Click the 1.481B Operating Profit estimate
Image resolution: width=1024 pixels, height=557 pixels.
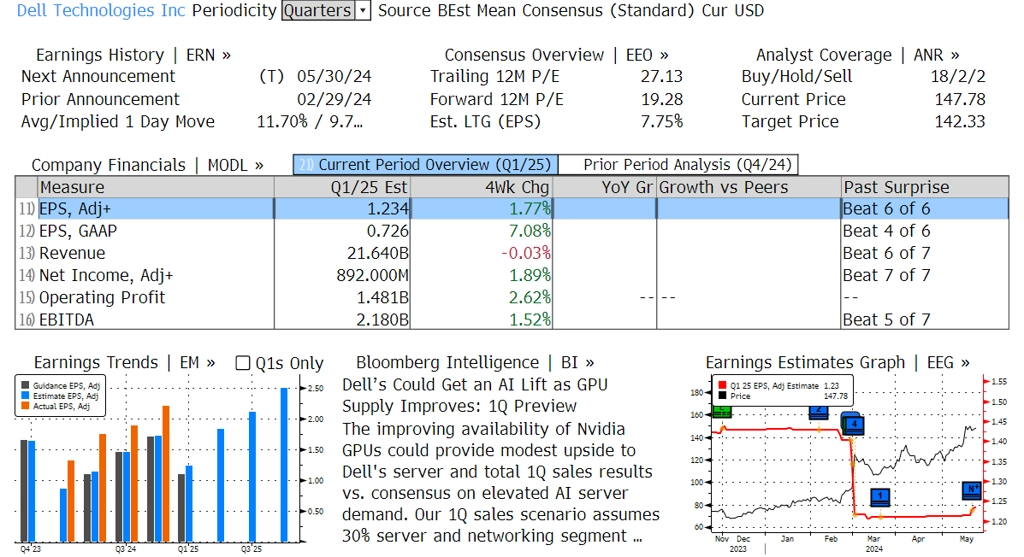[x=383, y=298]
